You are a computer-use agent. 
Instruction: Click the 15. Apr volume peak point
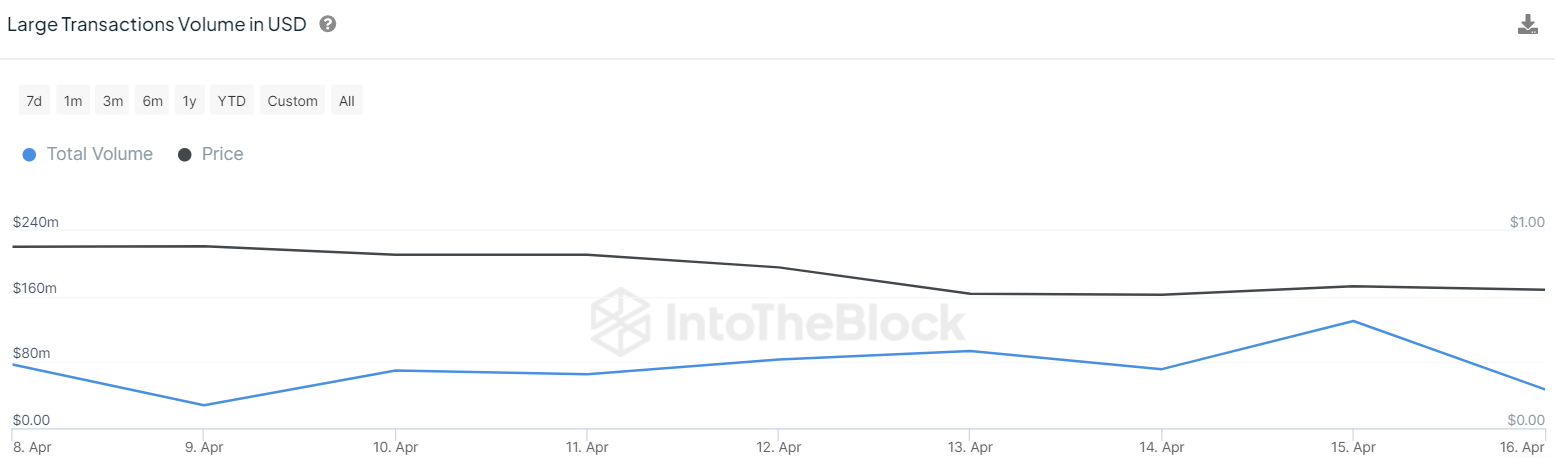[x=1353, y=321]
